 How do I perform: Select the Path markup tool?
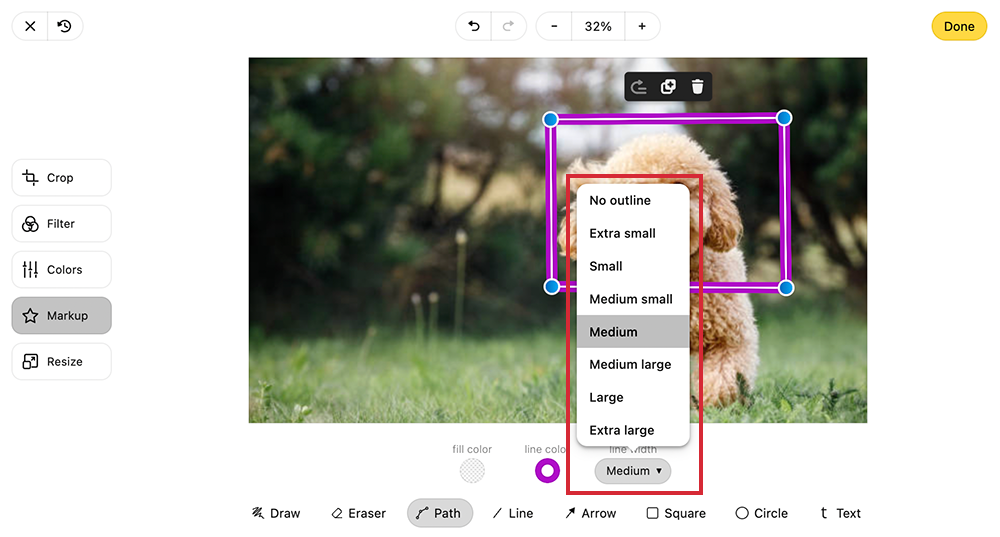pyautogui.click(x=439, y=513)
